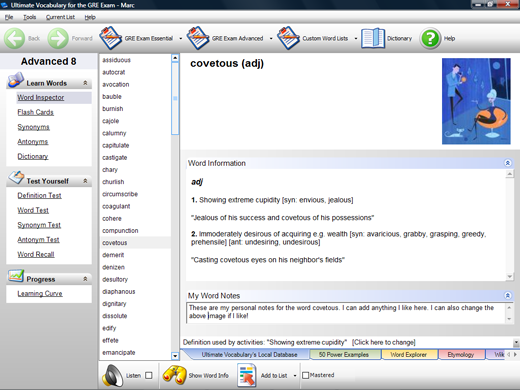Click the covetous illustration image

click(x=476, y=101)
